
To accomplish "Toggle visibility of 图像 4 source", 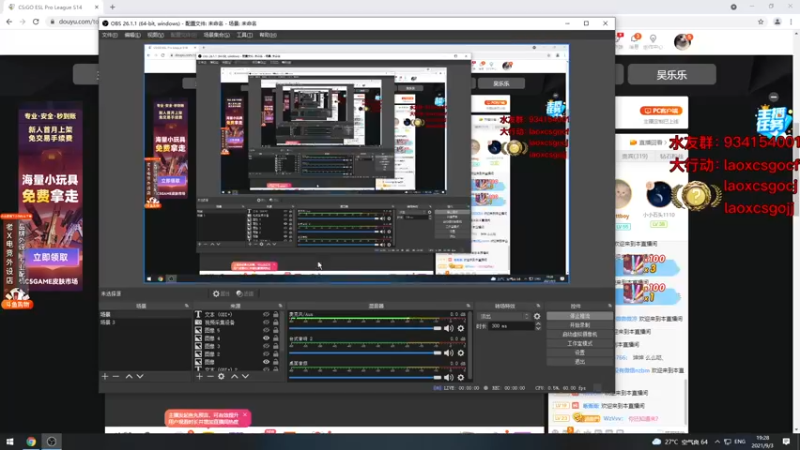I will (x=266, y=338).
